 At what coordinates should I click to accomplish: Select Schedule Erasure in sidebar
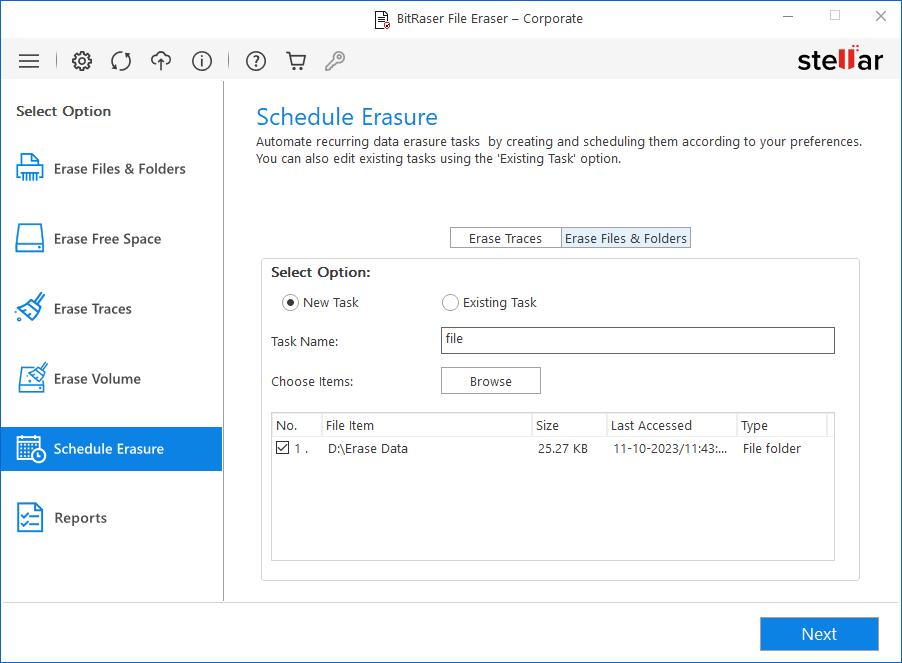point(112,449)
